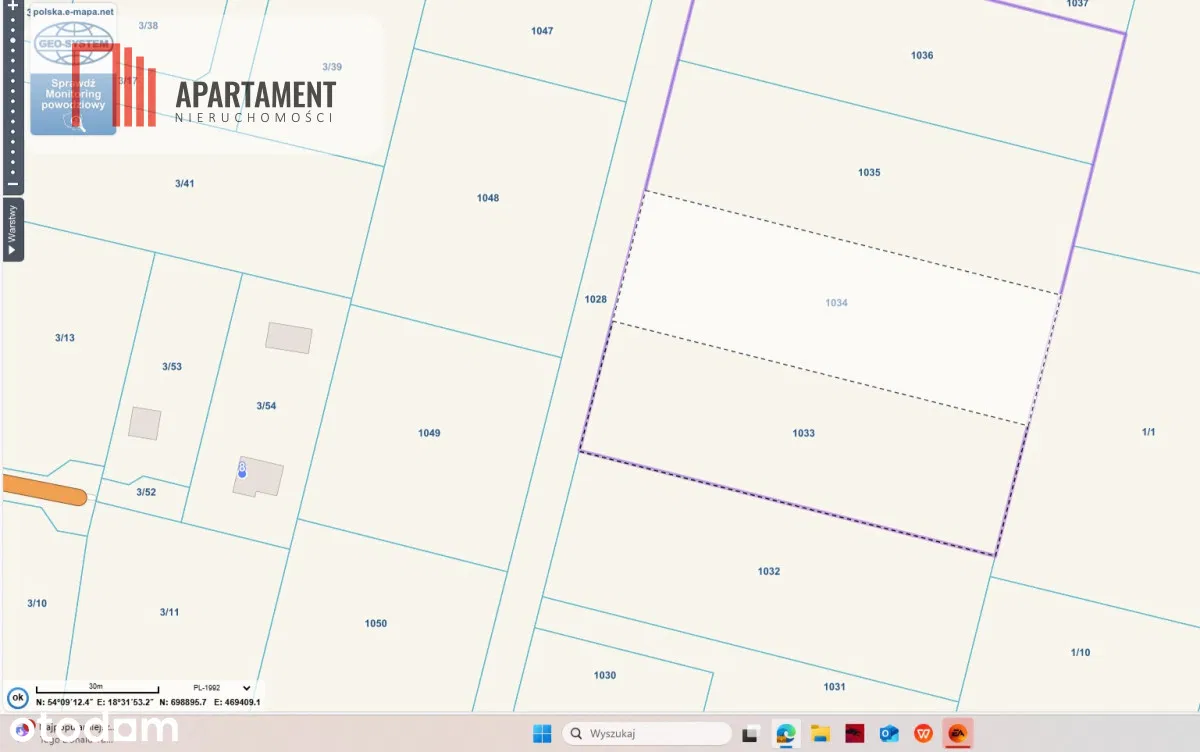Launch Outlook from the taskbar
The height and width of the screenshot is (752, 1200).
click(888, 734)
